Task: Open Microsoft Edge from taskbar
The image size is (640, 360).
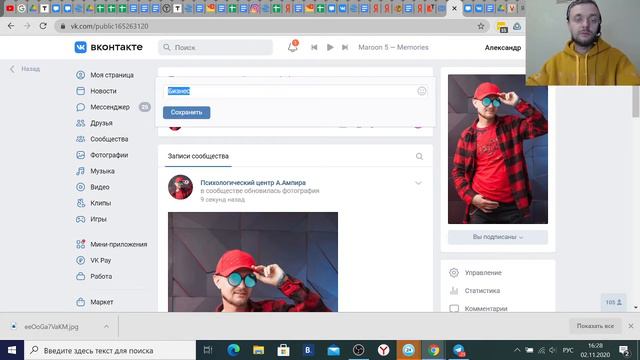Action: pos(233,350)
